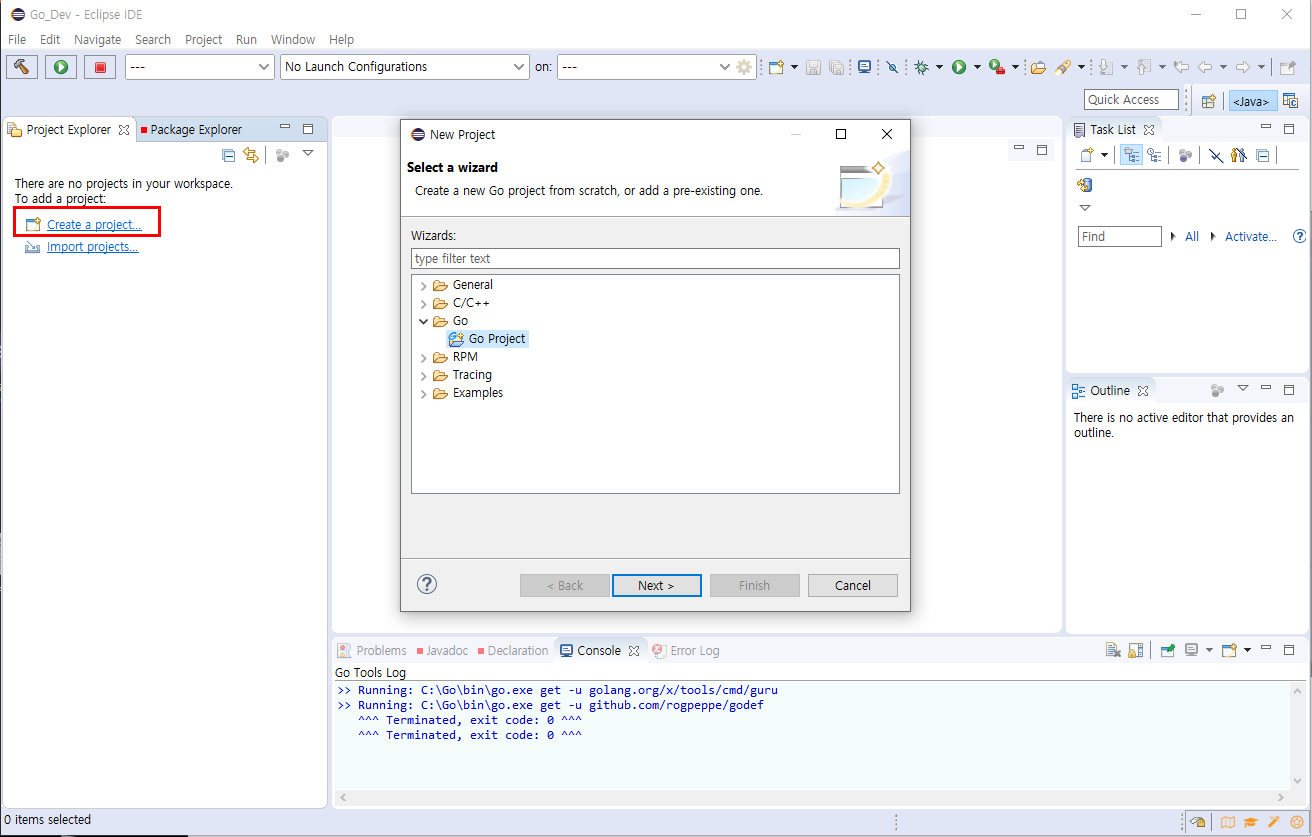Screen dimensions: 1312x837
Task: Open the Open Console dropdown arrow
Action: 1247,650
